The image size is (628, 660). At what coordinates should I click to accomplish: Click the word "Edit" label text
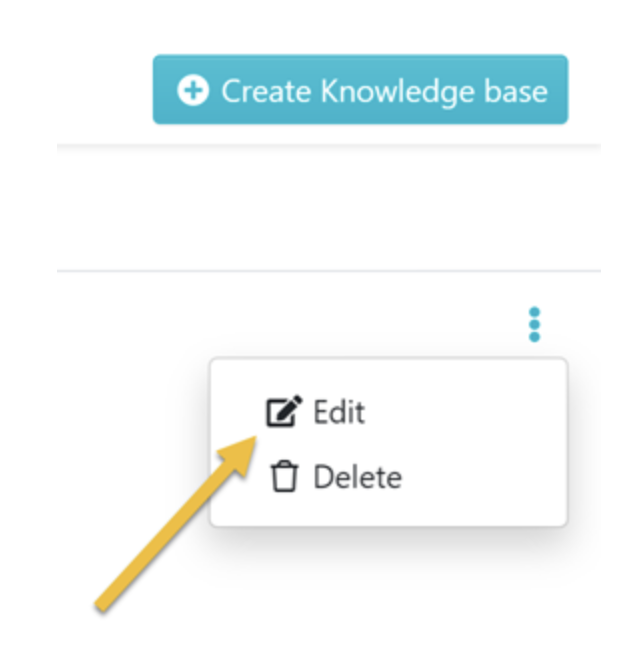pos(339,412)
